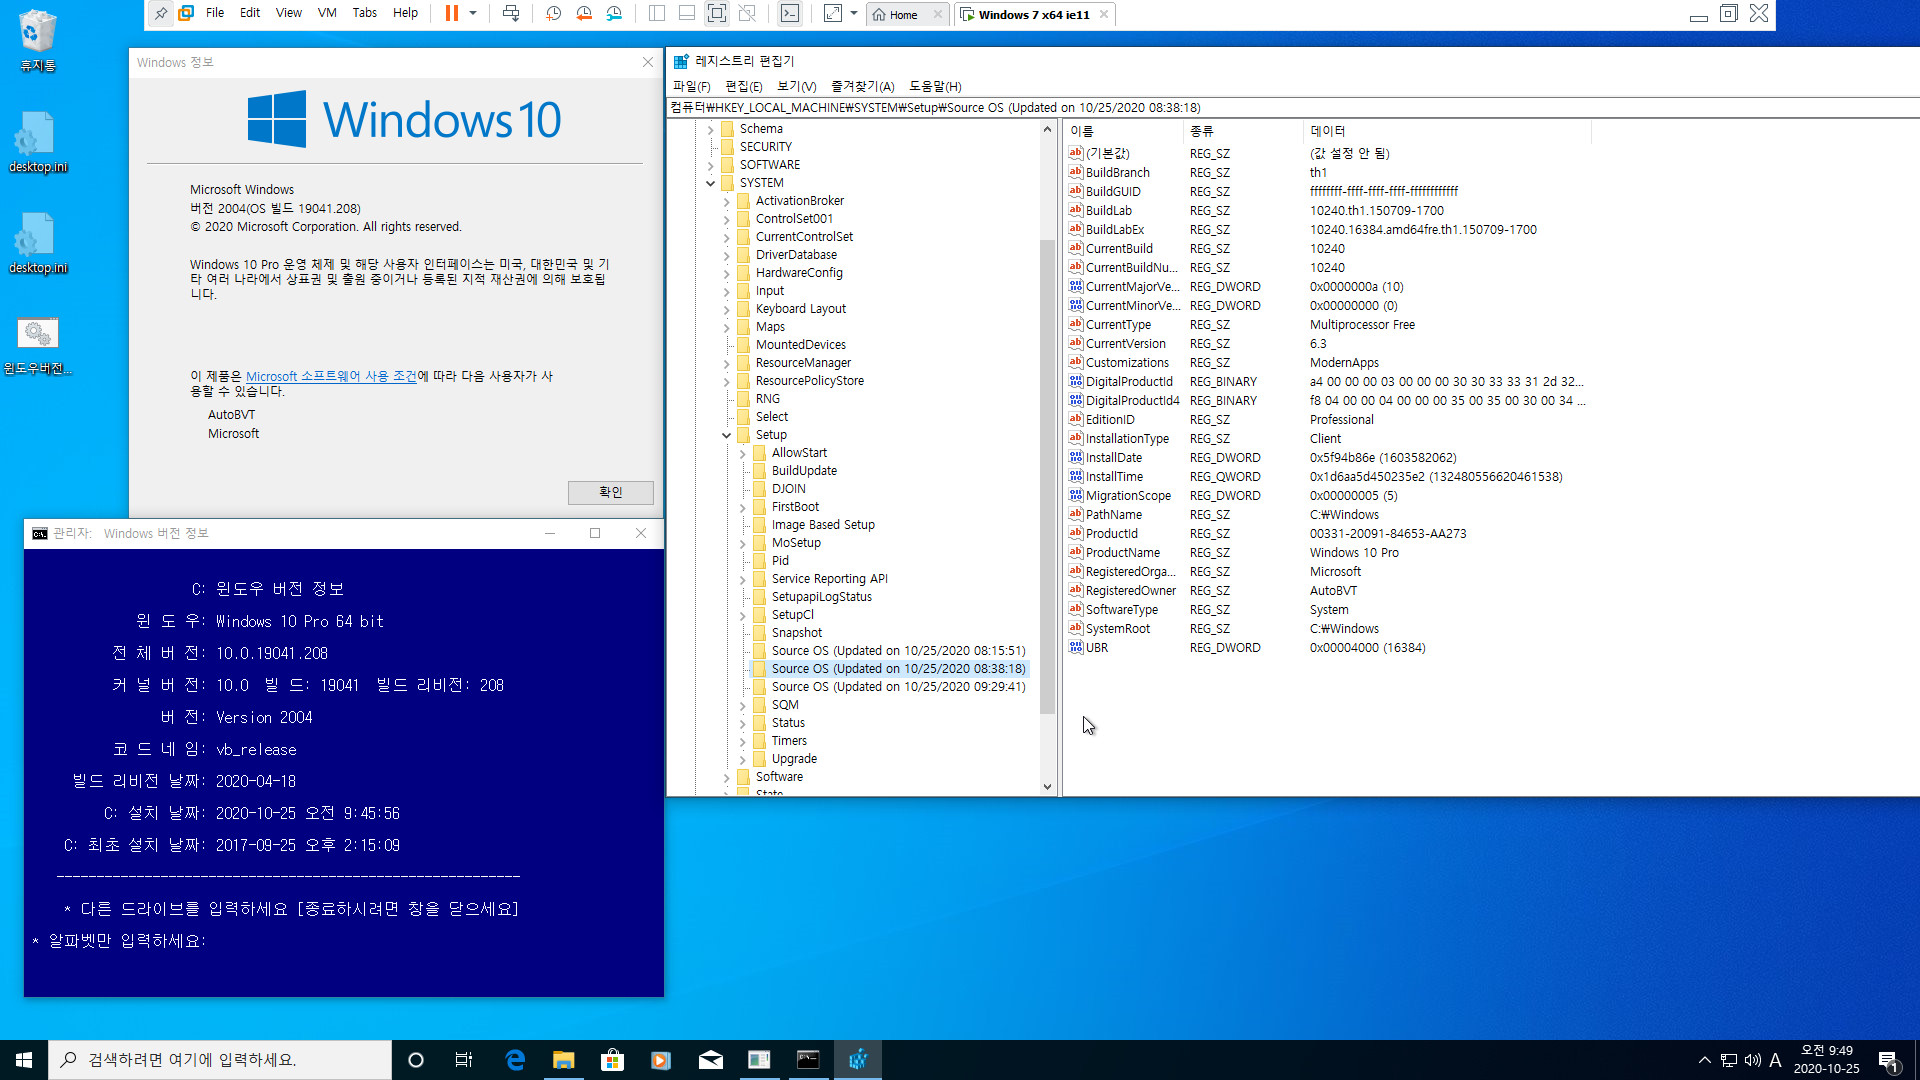Click the registry tree scrollbar thumb
1920x1080 pixels.
(x=1047, y=476)
